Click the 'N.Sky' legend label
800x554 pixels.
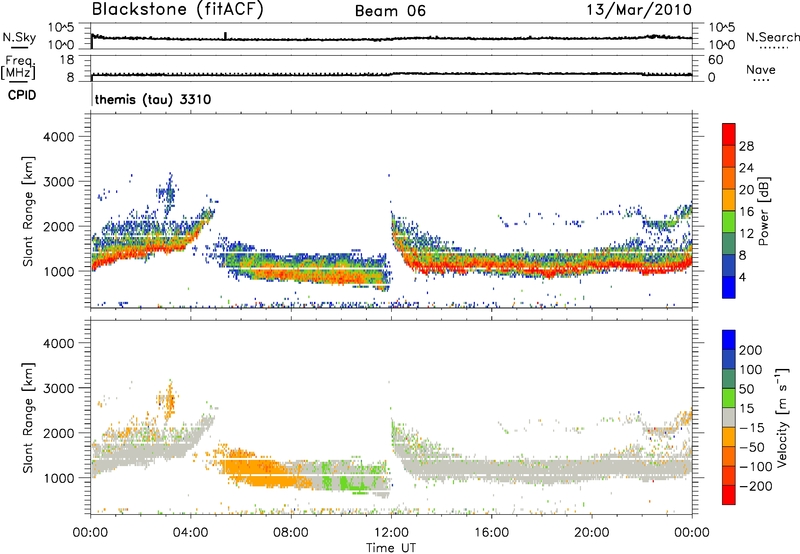19,37
